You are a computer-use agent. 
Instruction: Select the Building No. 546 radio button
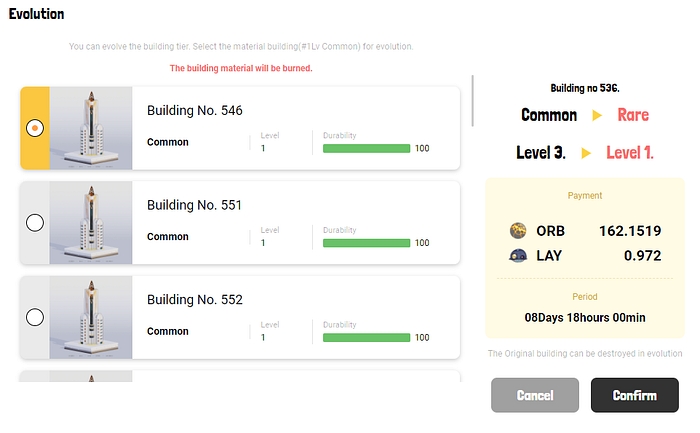35,127
